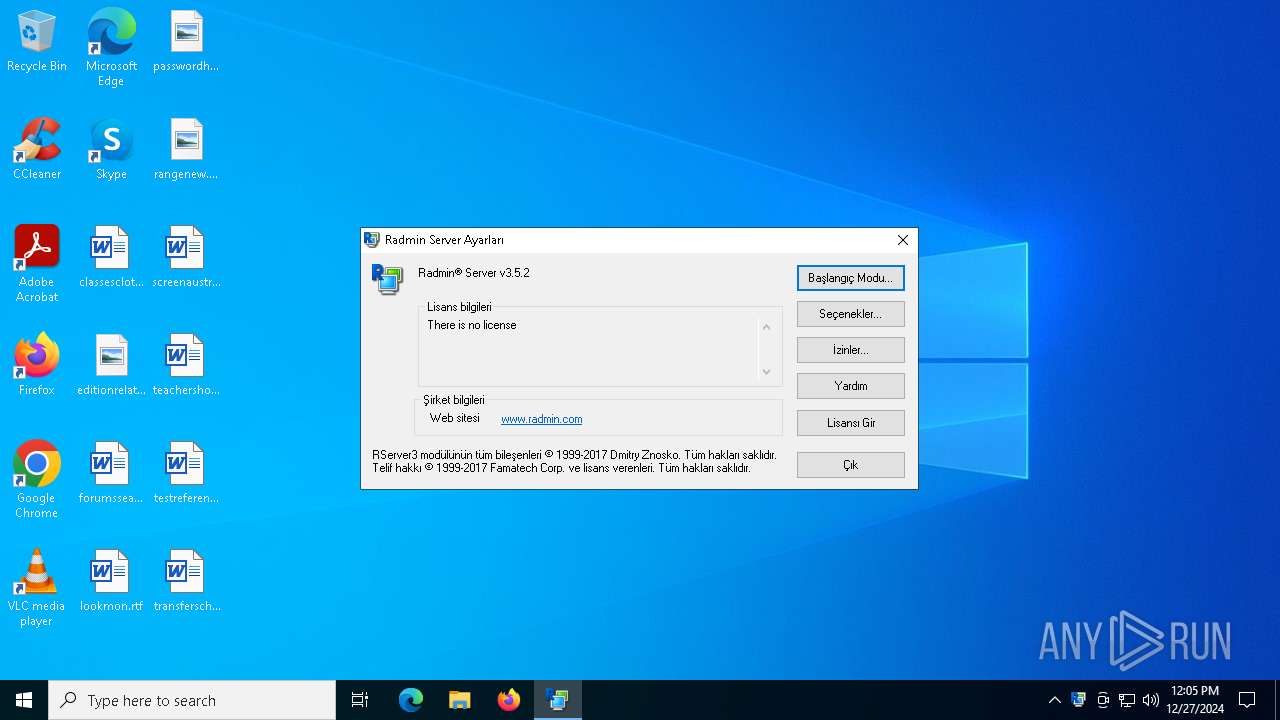
Task: Open the Seçenekler options button
Action: pos(850,314)
